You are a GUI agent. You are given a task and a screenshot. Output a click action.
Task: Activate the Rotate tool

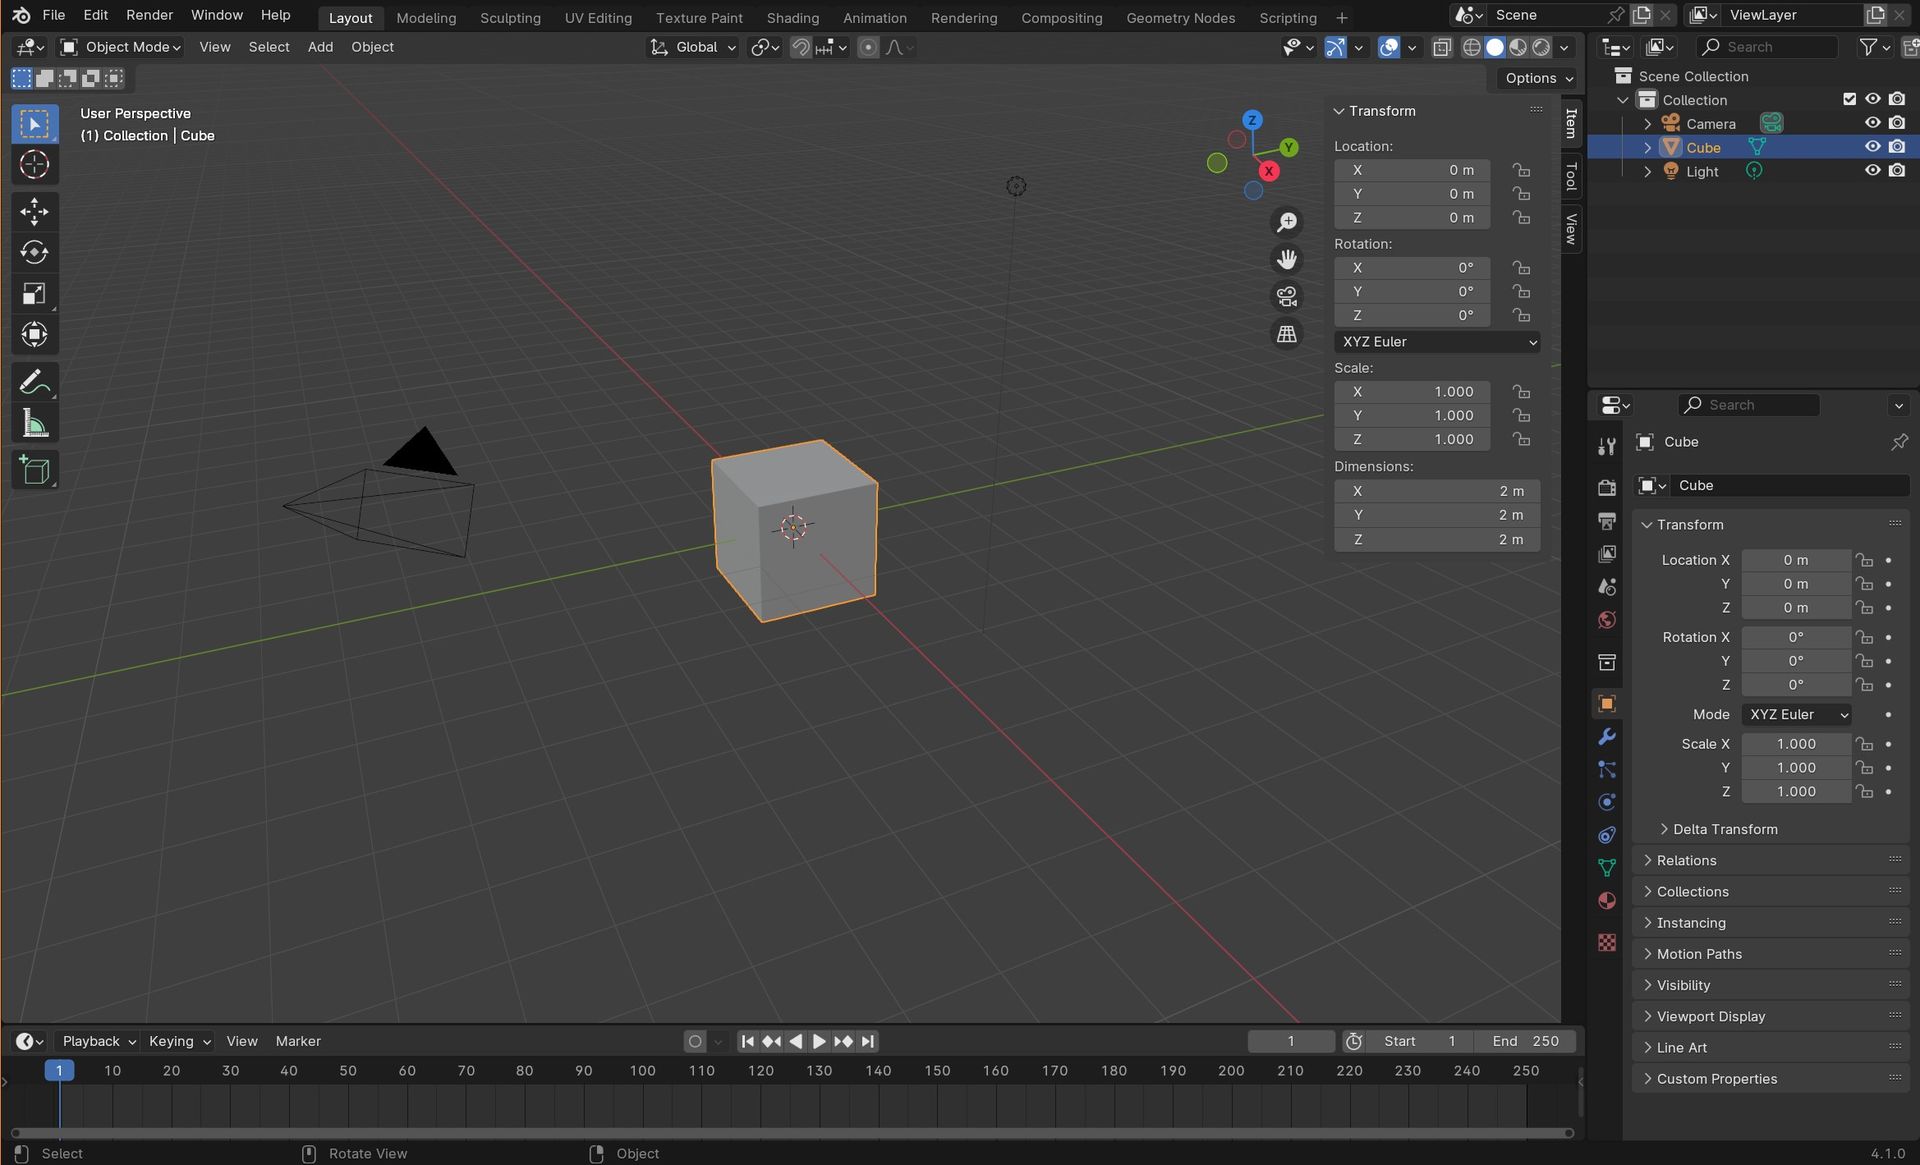tap(34, 252)
